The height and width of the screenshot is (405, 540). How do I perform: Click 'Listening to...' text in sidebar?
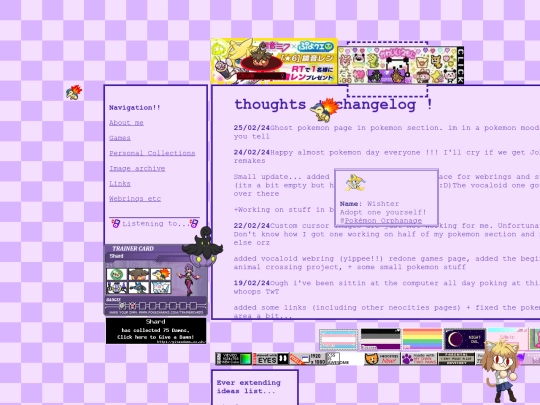[155, 224]
